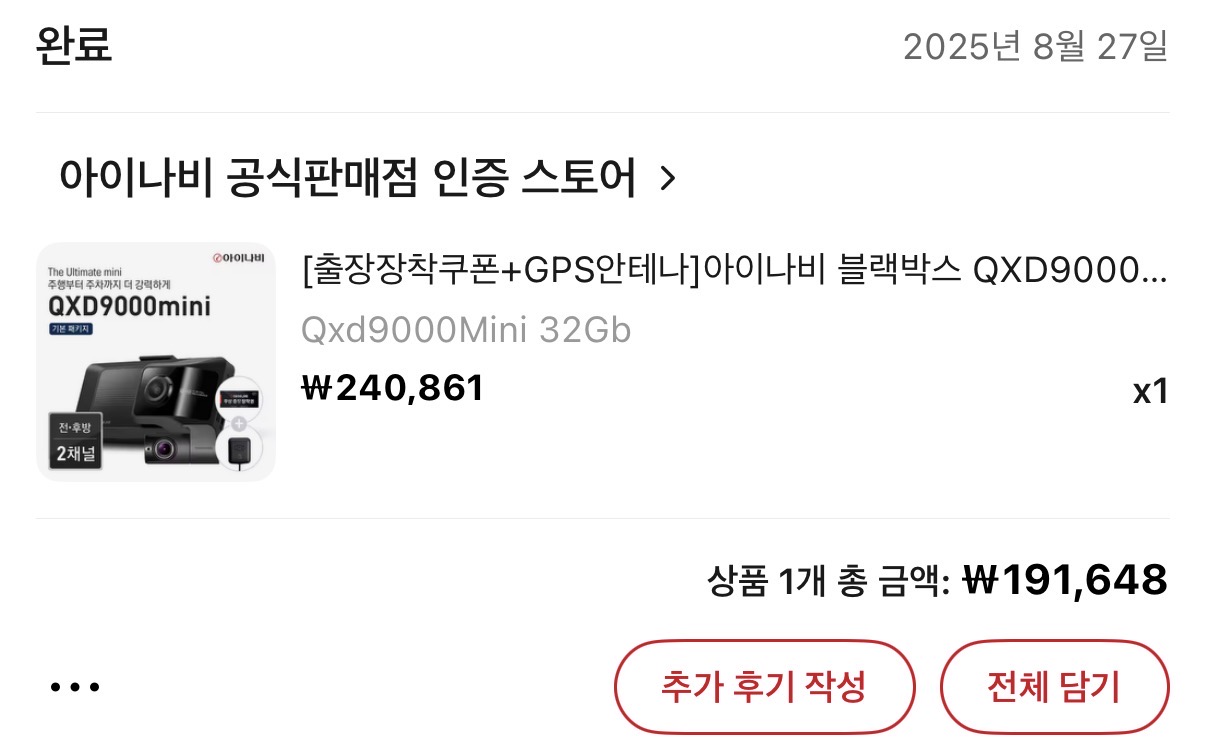Open the 아이나비 공식판매점 인증 스토어 link
Screen dimensions: 1206x750
[348, 178]
